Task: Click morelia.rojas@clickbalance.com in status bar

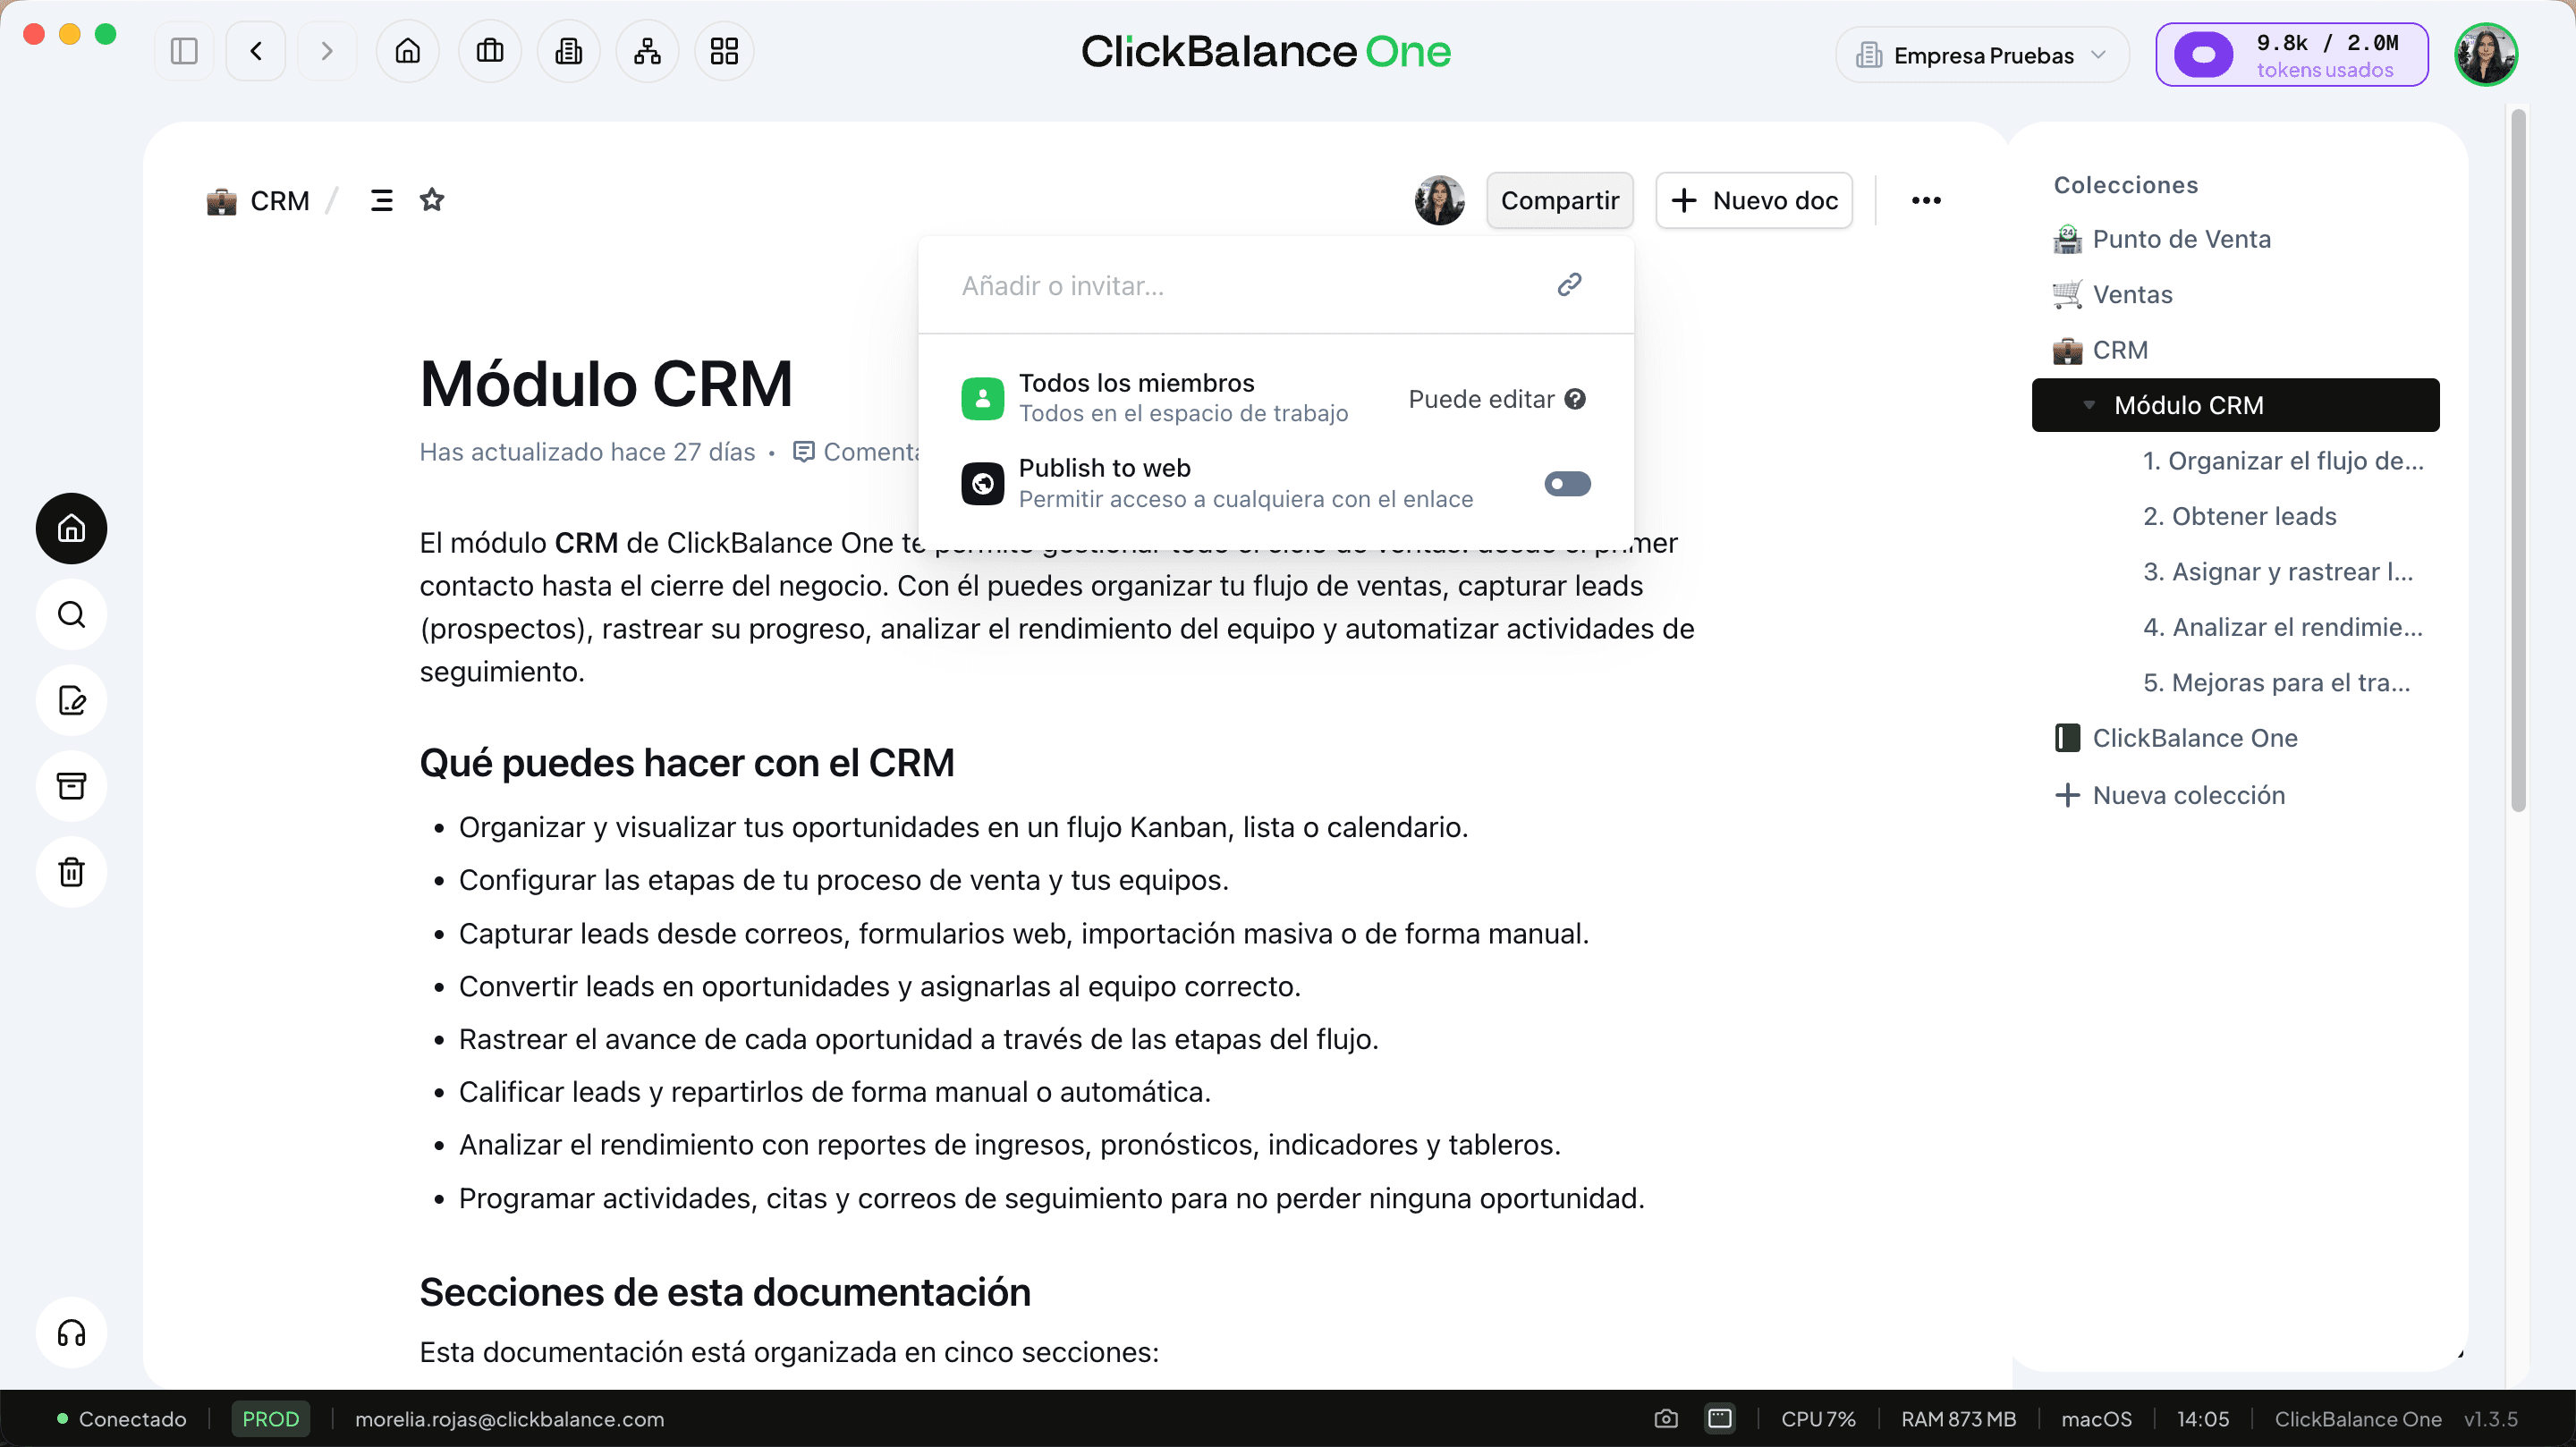Action: 509,1419
